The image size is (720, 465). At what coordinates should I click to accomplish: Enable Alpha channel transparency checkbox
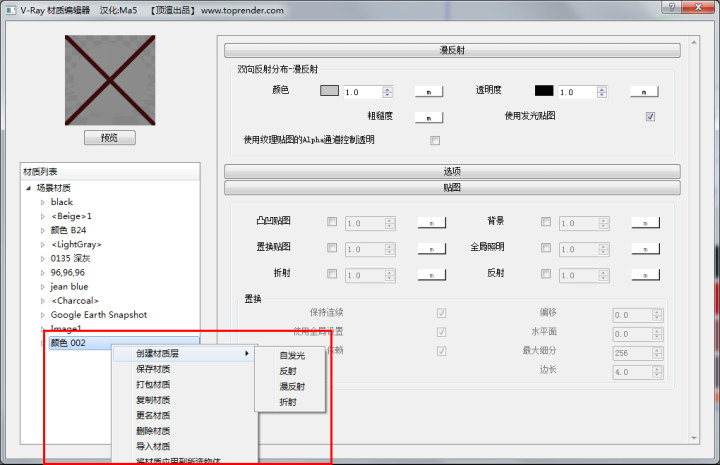tap(435, 140)
